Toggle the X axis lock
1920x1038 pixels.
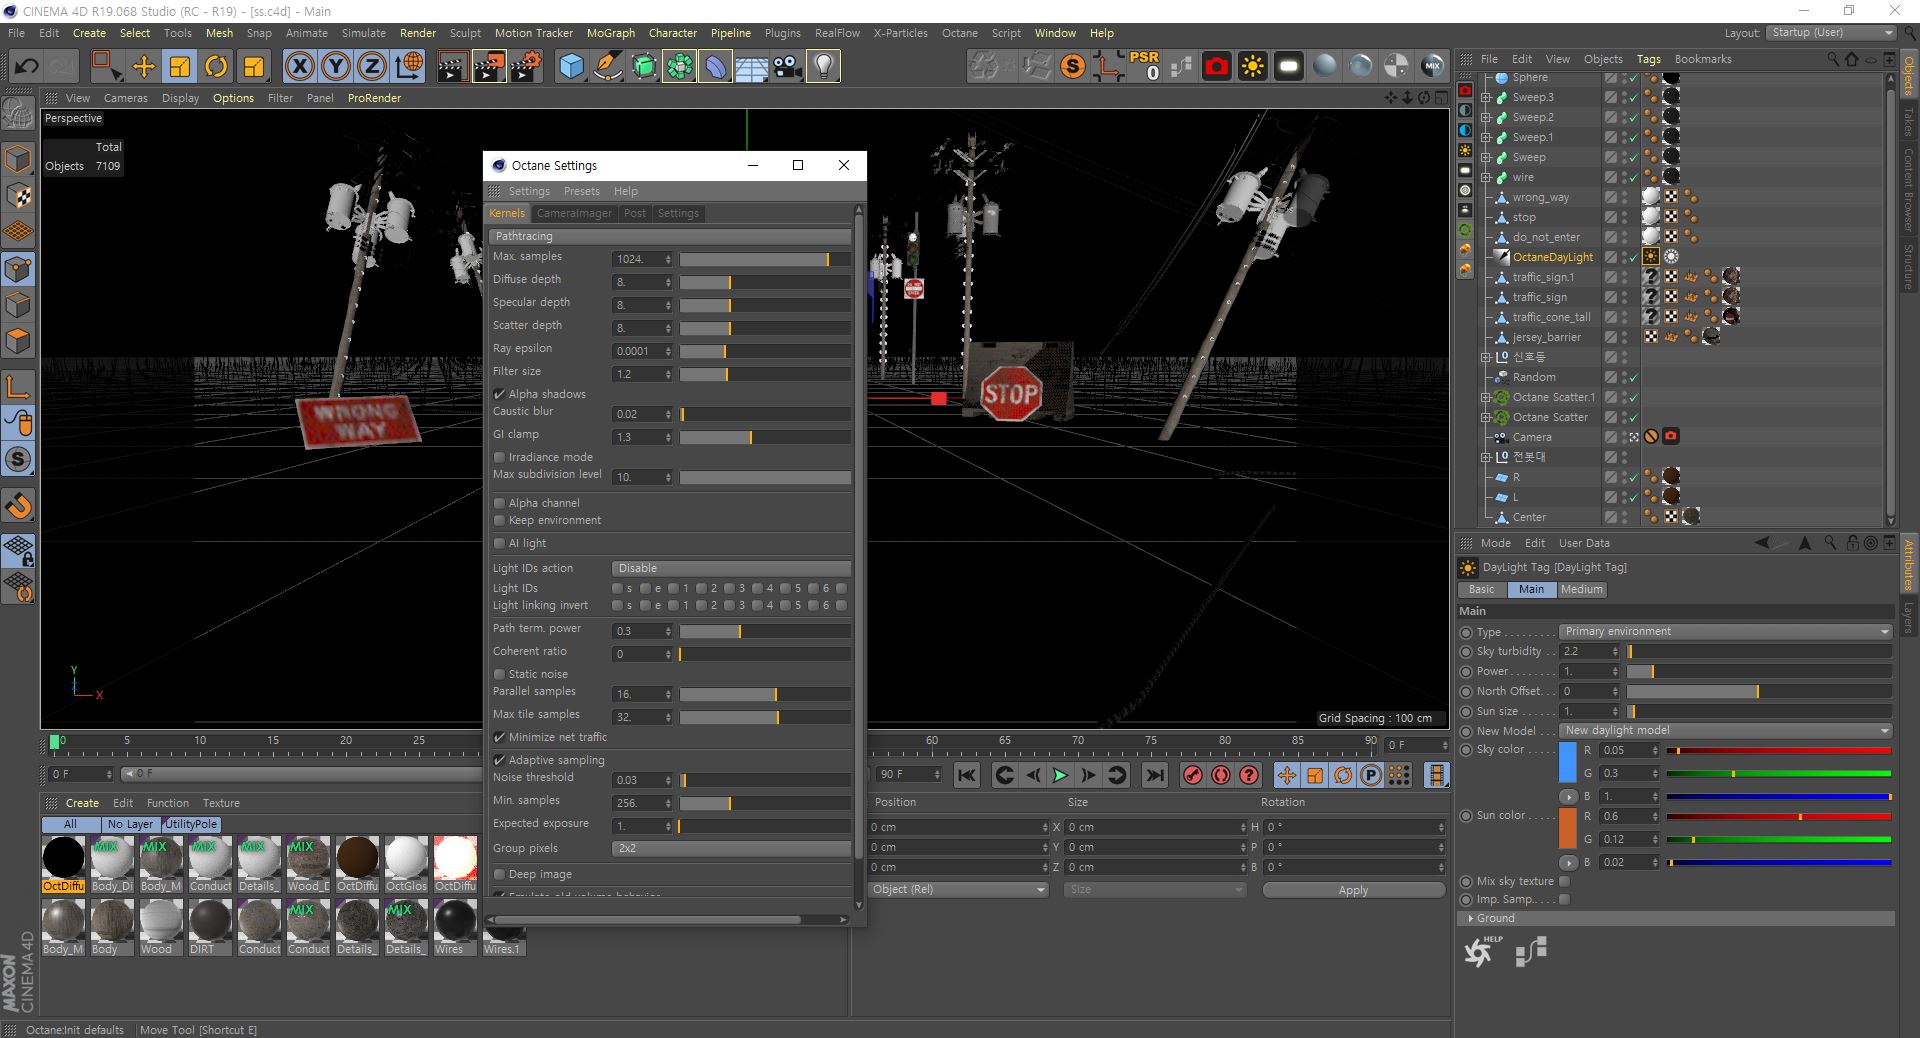pos(299,67)
